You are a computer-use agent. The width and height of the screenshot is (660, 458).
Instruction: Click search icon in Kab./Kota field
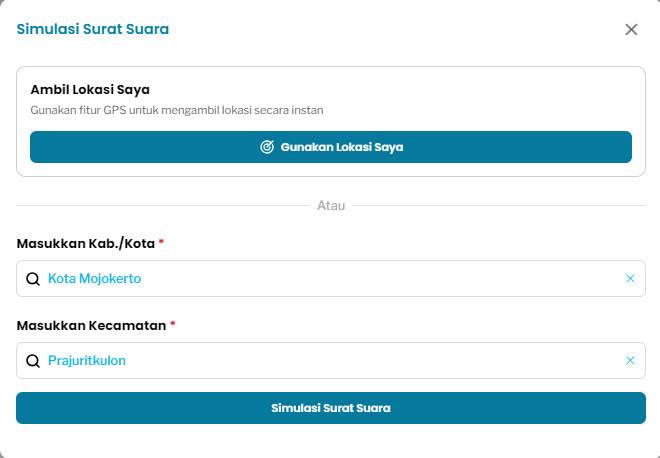point(33,279)
